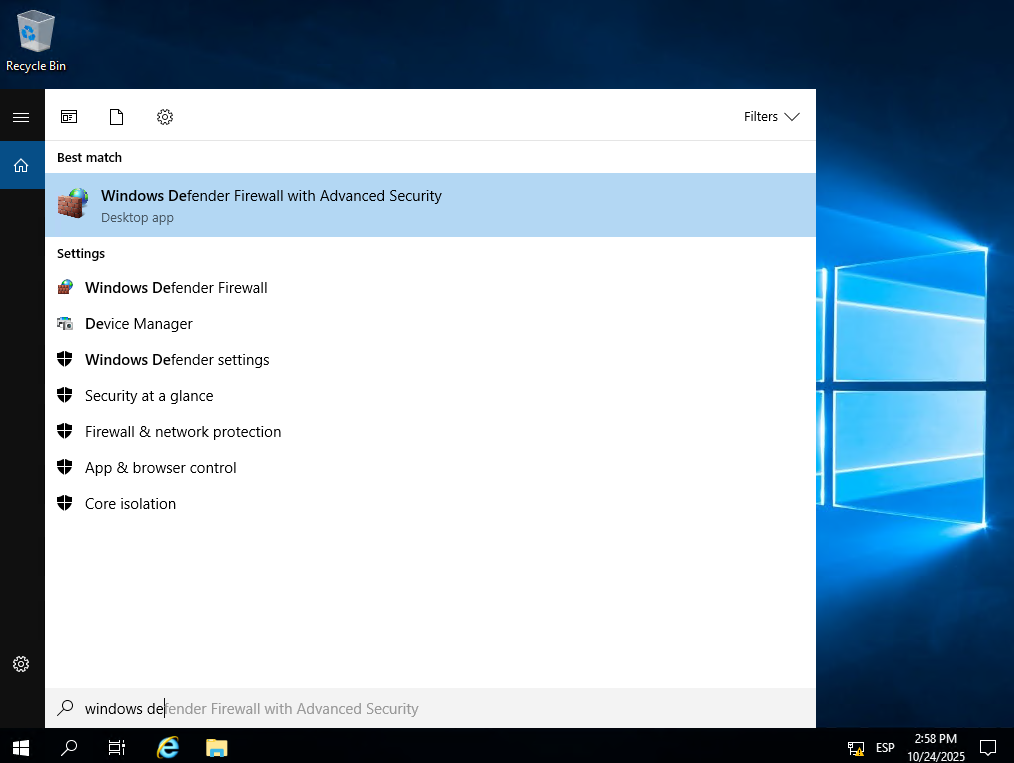This screenshot has width=1014, height=763.
Task: Click the small firewall icon beside Windows Defender Firewall
Action: (65, 287)
